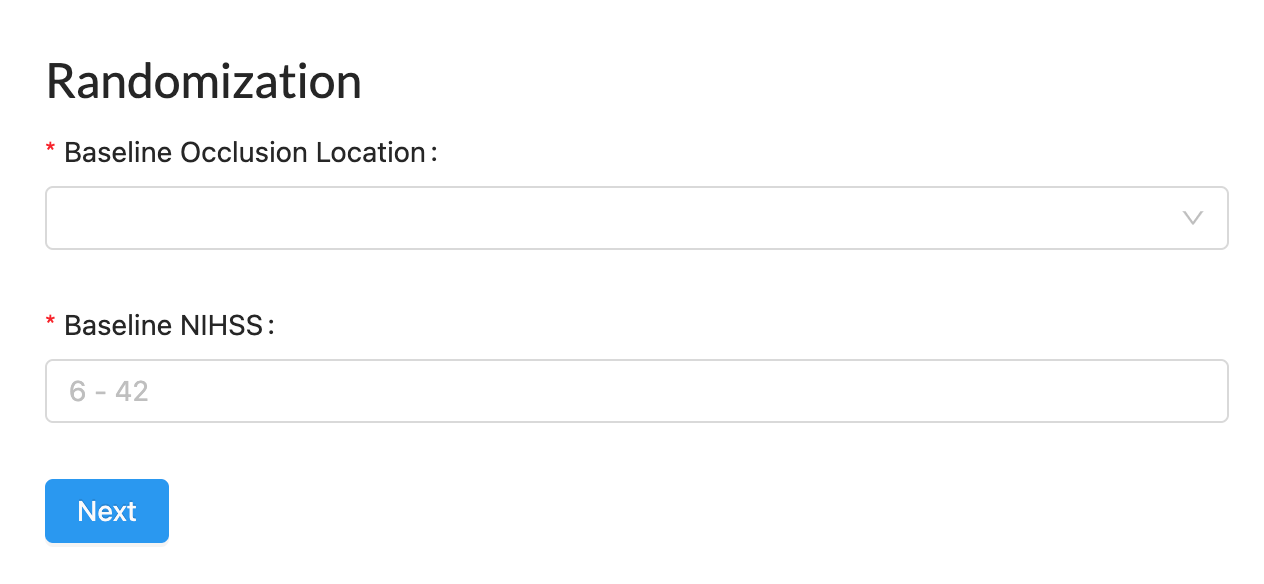Click the word 'Next' on the button
1264x584 pixels.
[107, 511]
